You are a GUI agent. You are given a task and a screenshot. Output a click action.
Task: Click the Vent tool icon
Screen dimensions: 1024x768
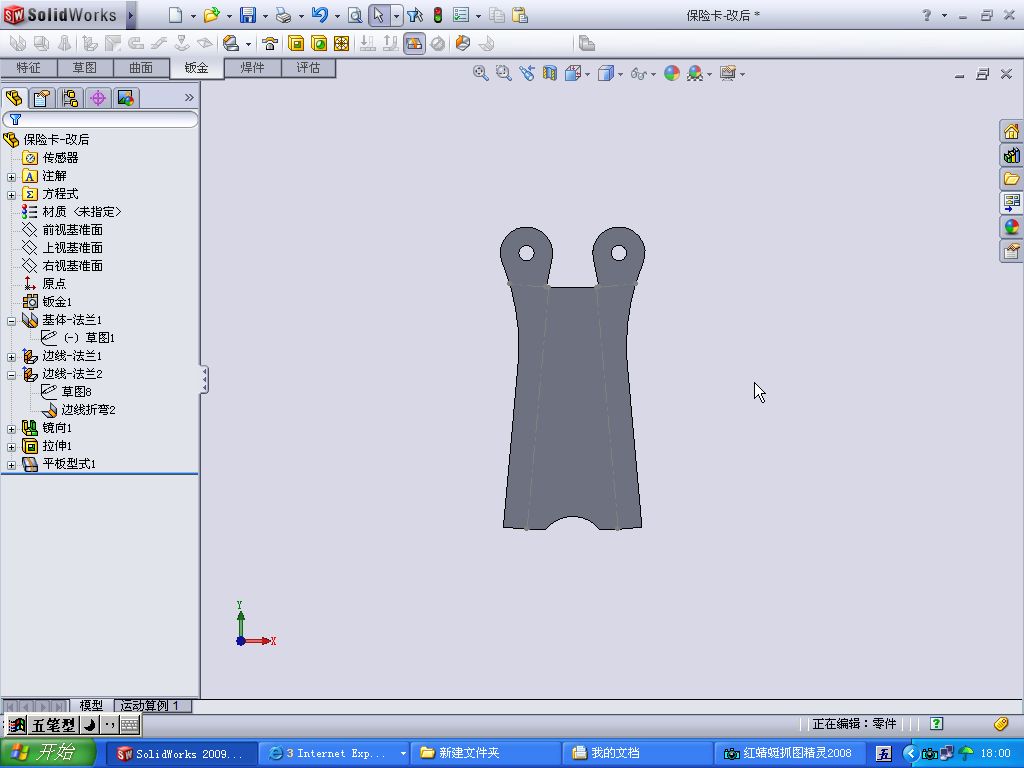point(342,44)
